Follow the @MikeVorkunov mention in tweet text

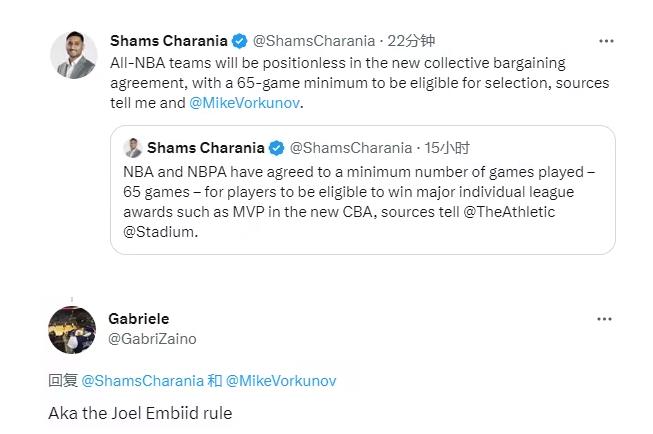click(244, 102)
